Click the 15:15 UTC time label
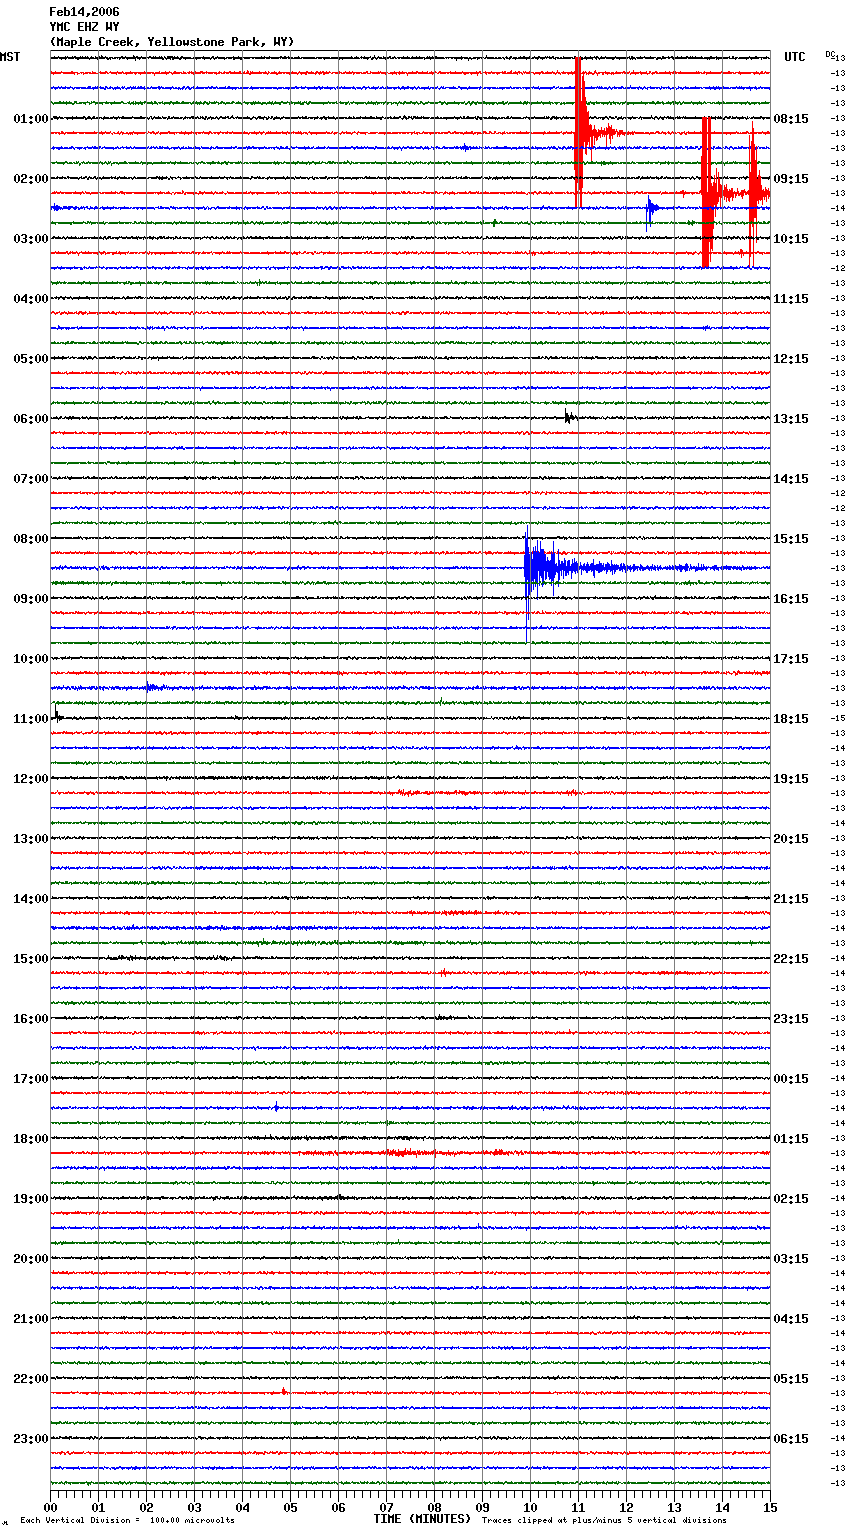This screenshot has height=1534, width=850. 791,539
